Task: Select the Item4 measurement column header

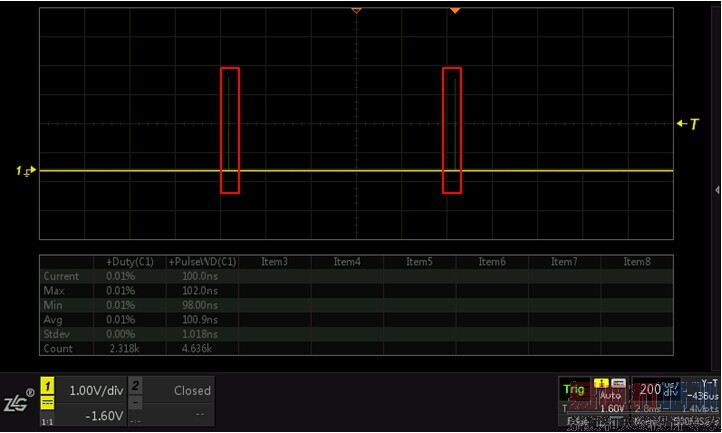Action: pyautogui.click(x=347, y=262)
